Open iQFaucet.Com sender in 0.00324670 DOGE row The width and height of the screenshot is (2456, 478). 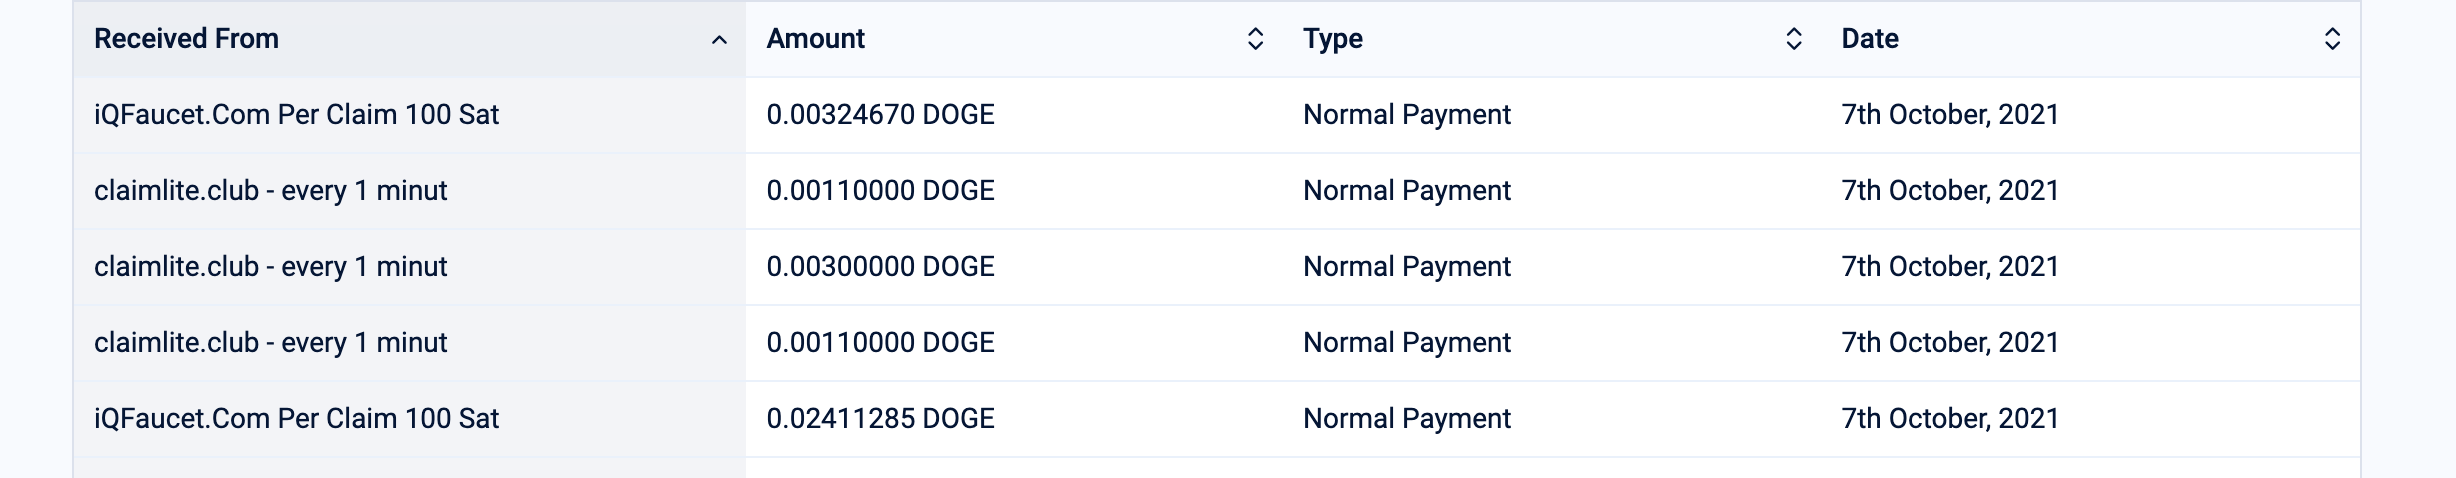[x=296, y=115]
